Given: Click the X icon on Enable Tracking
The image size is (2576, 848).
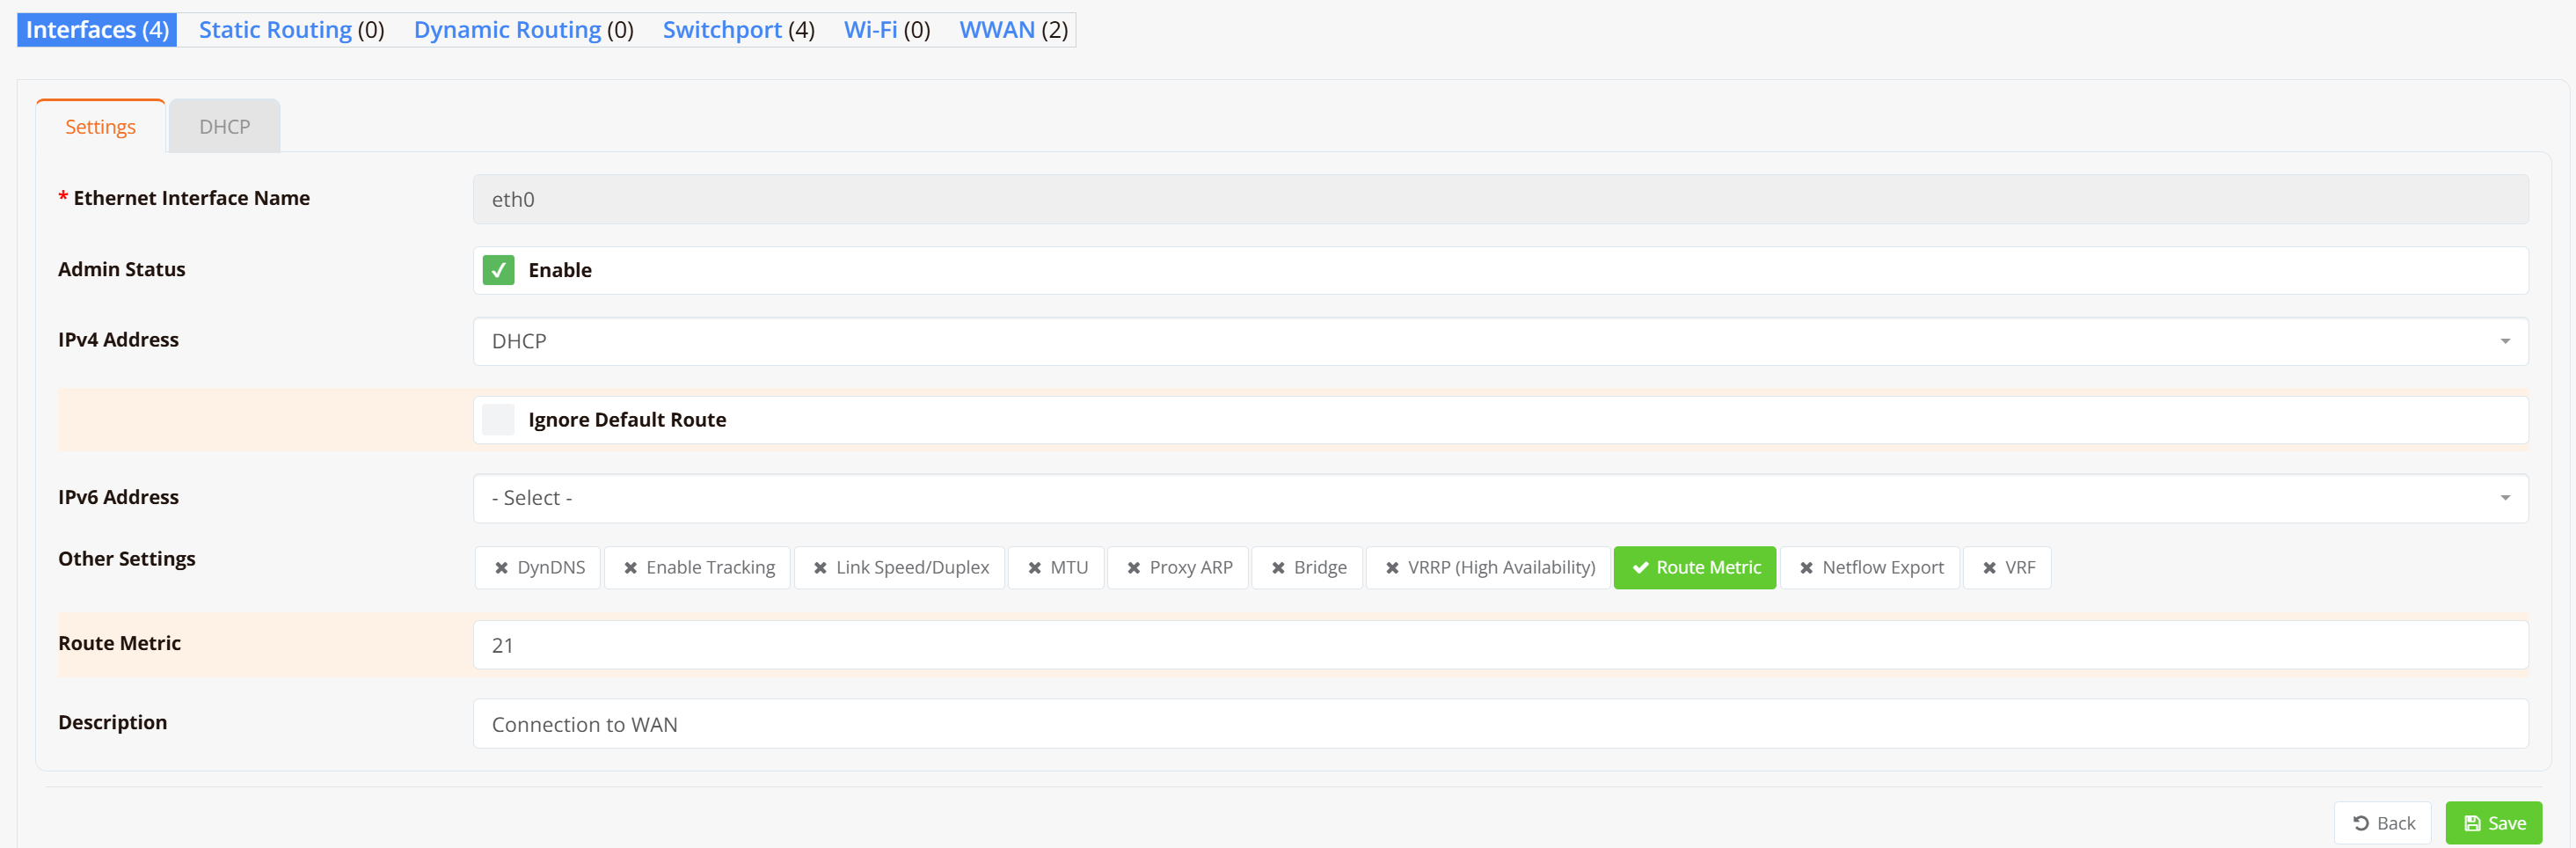Looking at the screenshot, I should tap(630, 568).
